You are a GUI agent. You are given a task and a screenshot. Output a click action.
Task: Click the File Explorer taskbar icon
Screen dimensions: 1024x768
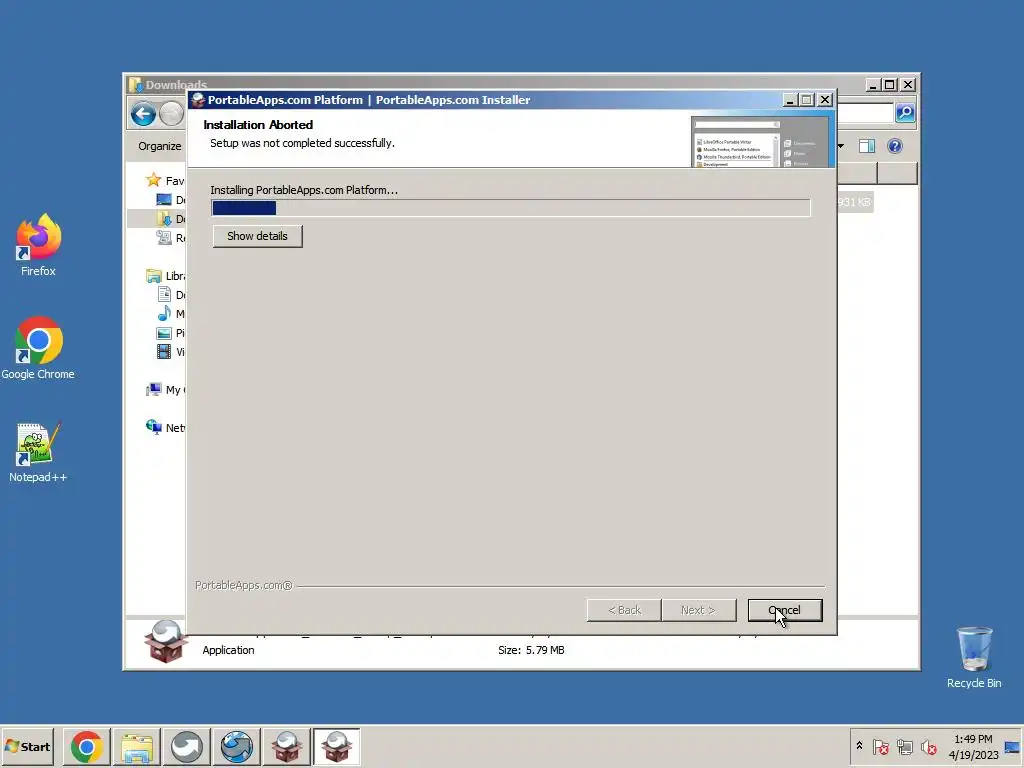(x=136, y=746)
